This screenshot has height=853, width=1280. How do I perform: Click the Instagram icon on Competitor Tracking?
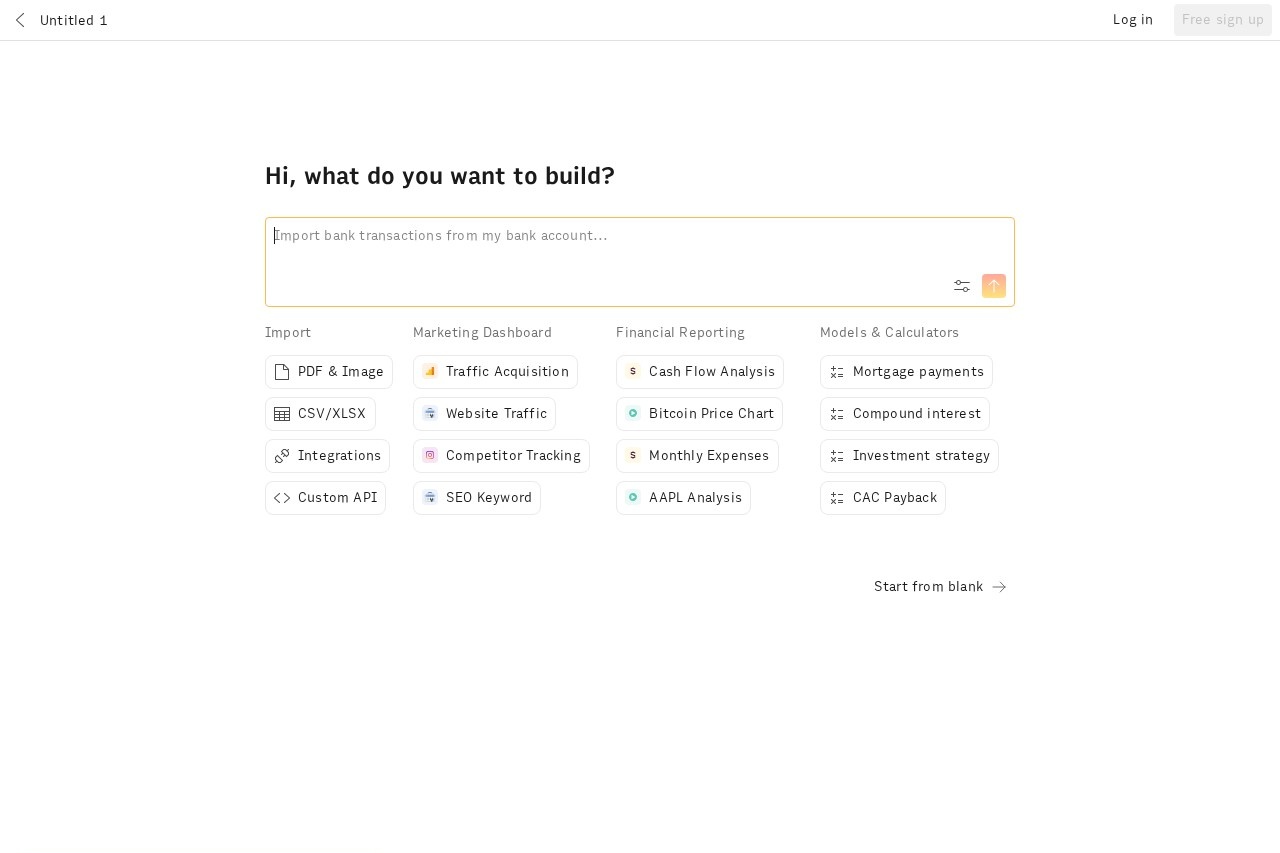(430, 455)
